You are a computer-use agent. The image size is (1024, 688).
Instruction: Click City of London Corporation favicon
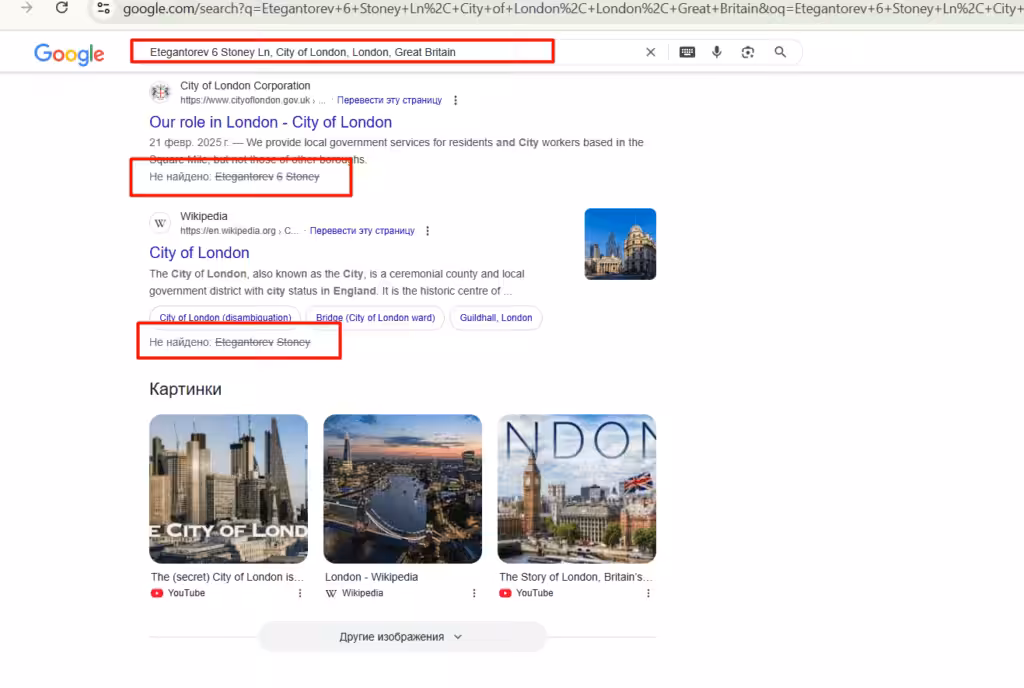pyautogui.click(x=160, y=93)
